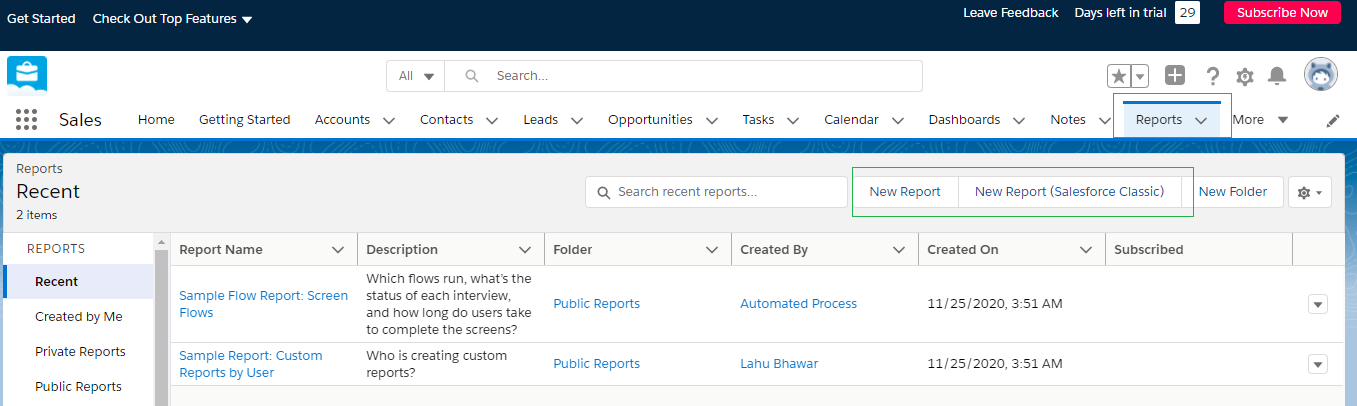Screen dimensions: 1357x406
Task: Open Report Name column header menu
Action: [337, 250]
